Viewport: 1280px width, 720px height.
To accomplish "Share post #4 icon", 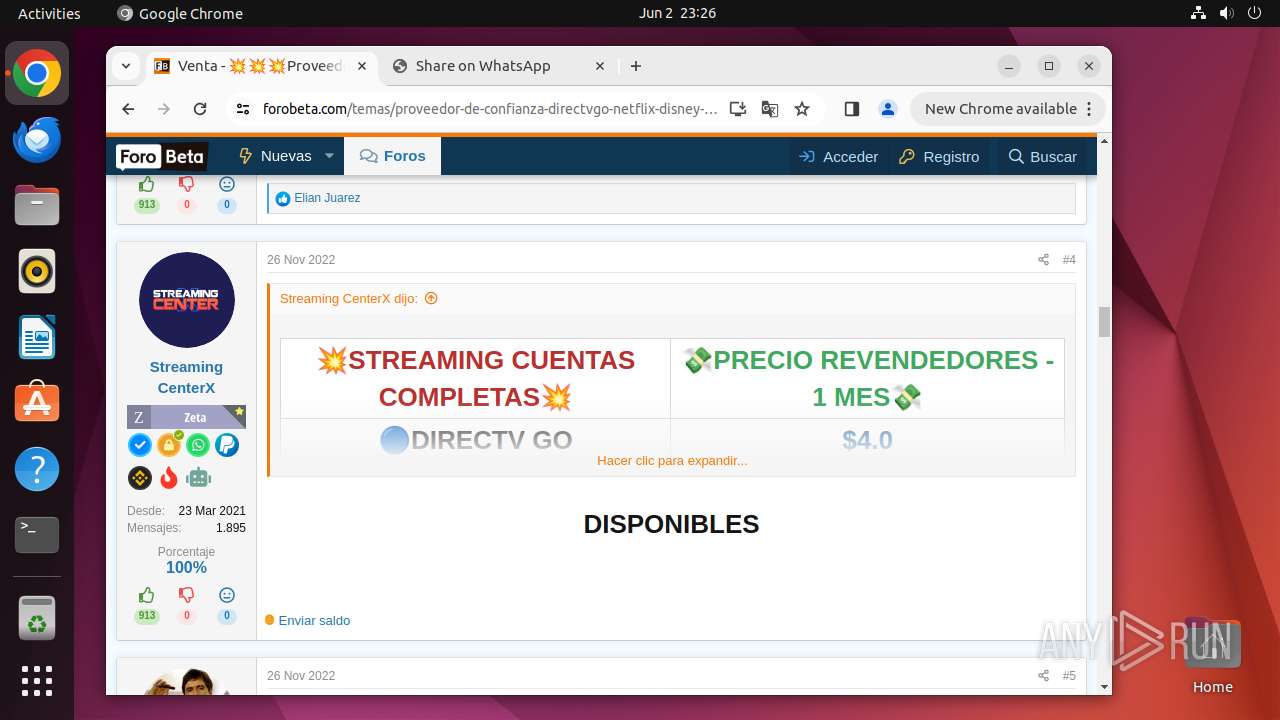I will coord(1043,260).
